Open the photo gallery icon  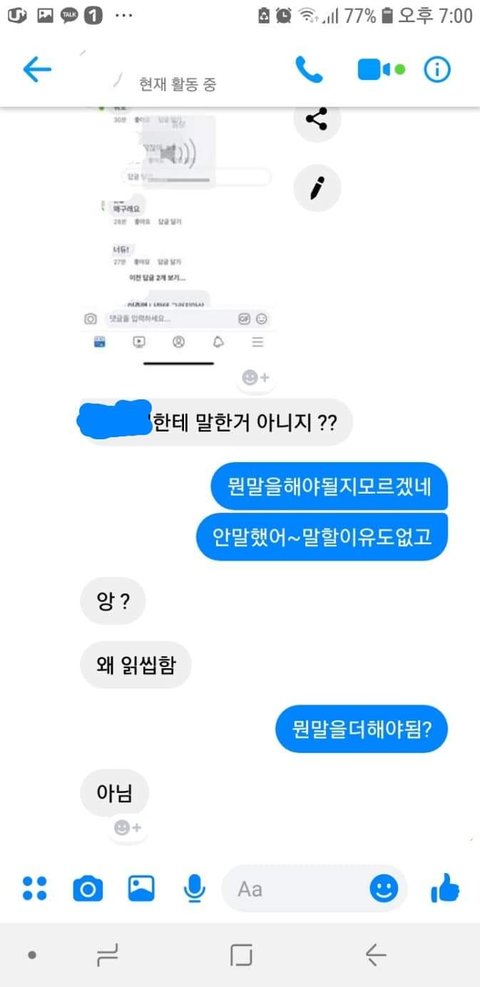(142, 888)
